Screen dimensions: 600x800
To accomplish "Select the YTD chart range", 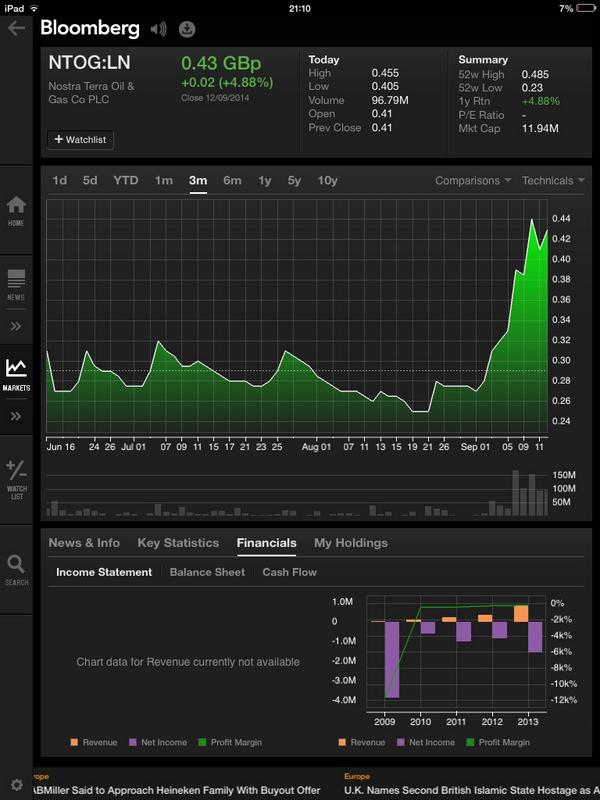I will point(126,181).
